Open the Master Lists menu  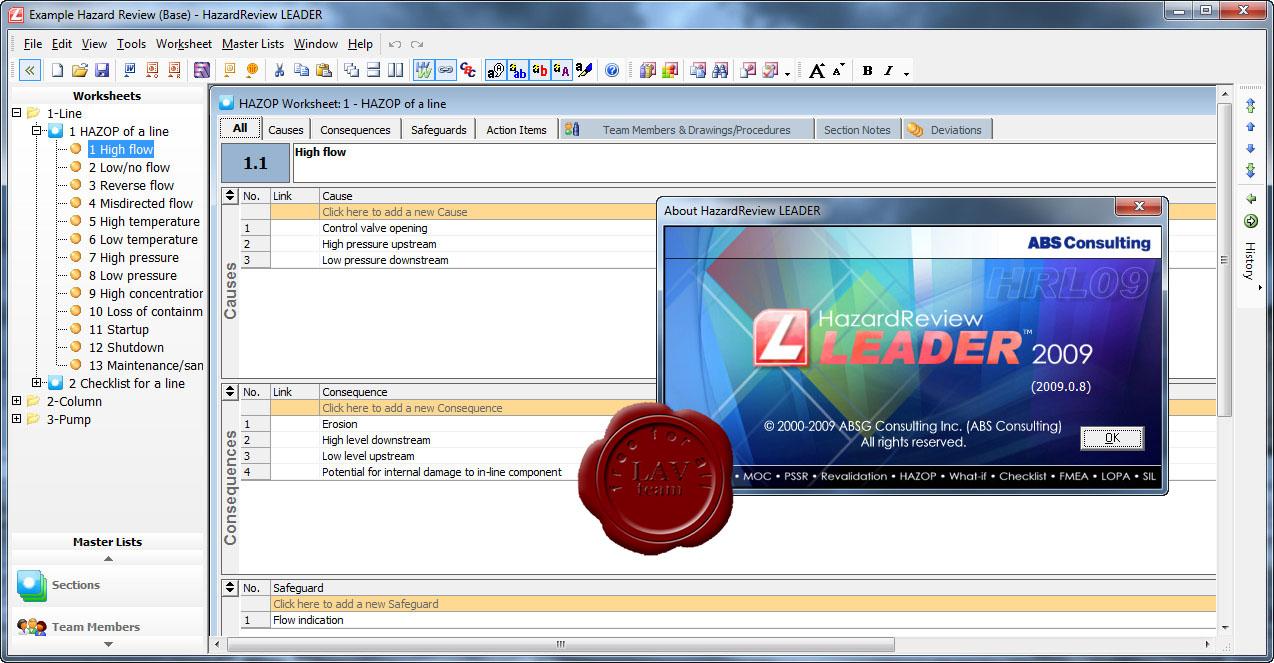(253, 44)
